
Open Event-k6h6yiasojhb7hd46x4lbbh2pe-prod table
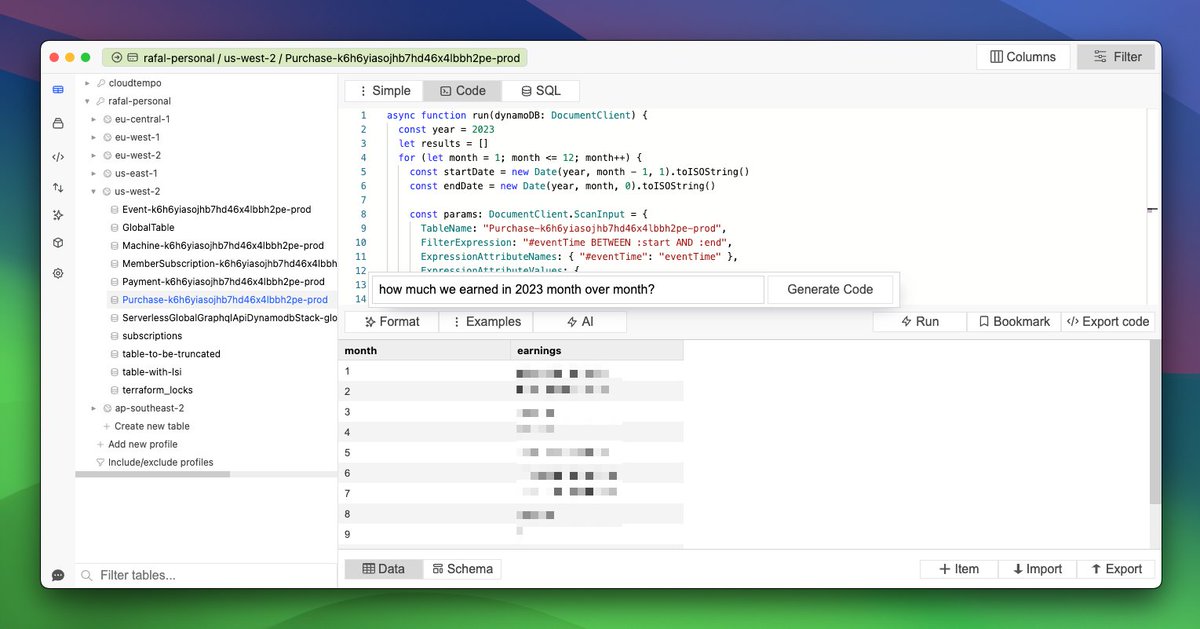(216, 210)
